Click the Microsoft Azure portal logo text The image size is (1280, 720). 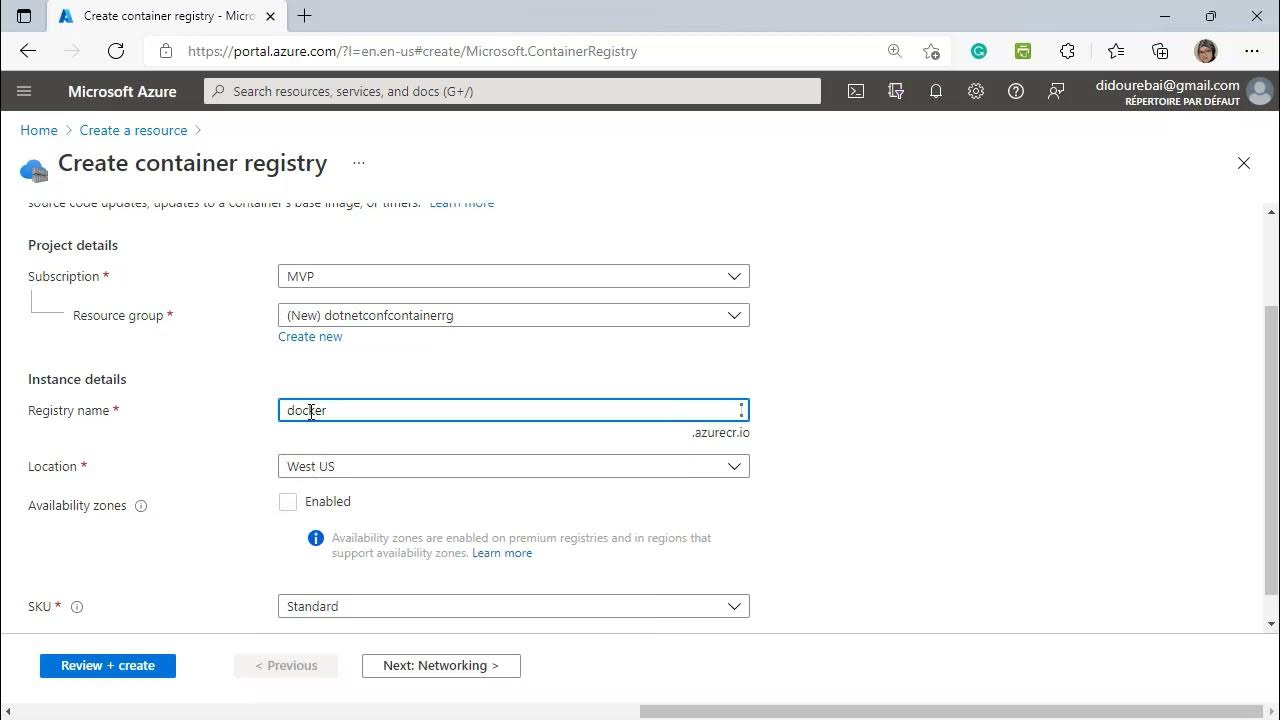122,91
